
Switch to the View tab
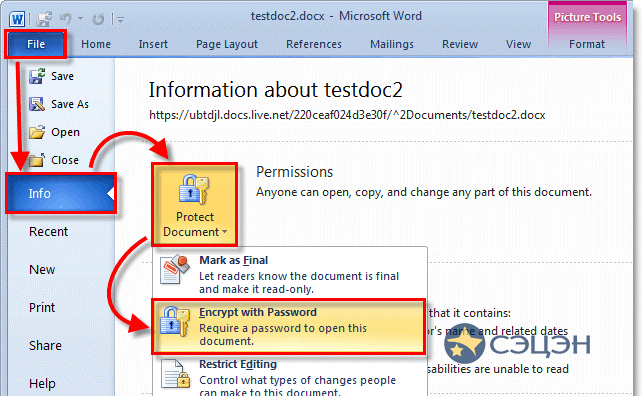[x=518, y=44]
